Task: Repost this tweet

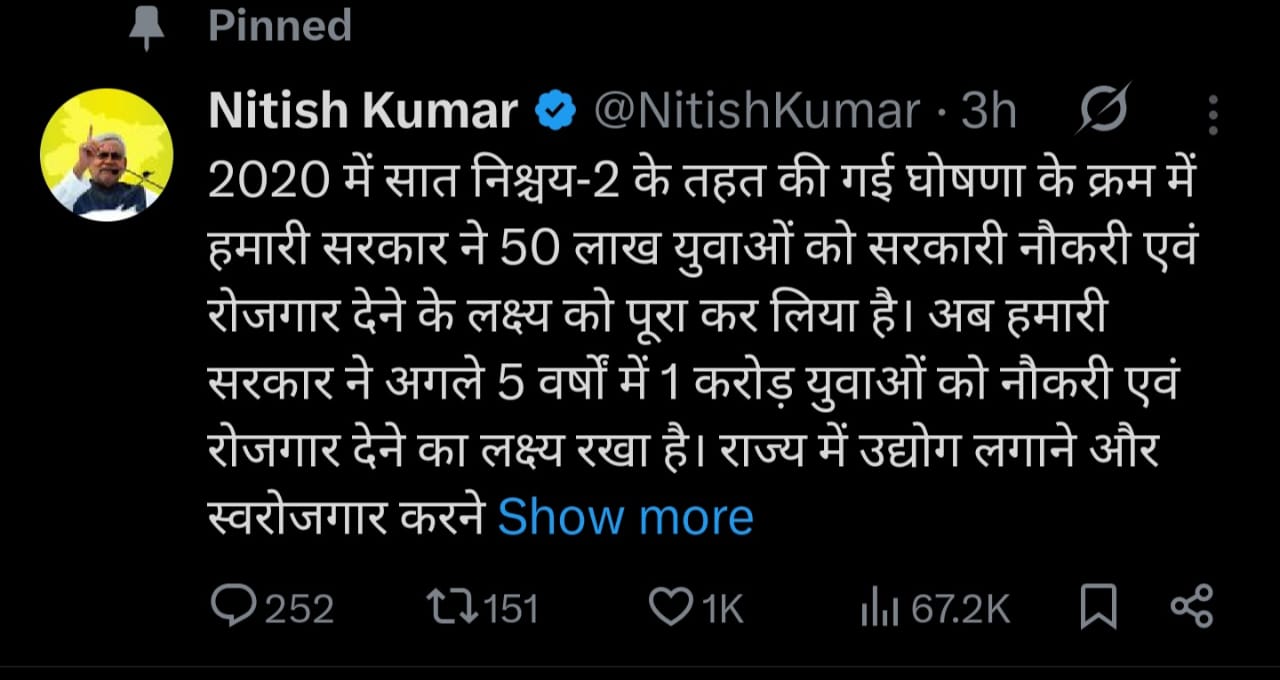Action: [x=452, y=604]
